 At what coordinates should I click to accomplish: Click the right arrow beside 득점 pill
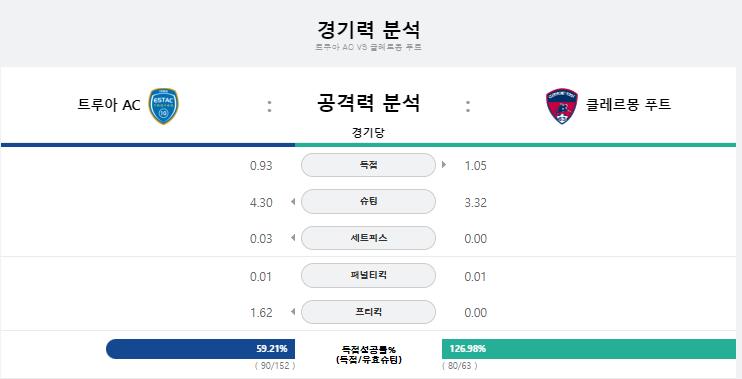click(x=444, y=165)
